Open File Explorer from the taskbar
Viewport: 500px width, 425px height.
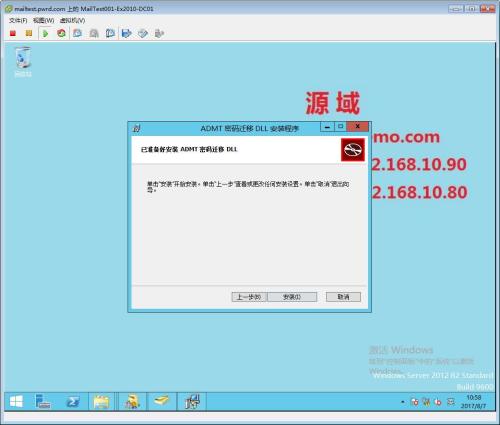click(102, 401)
